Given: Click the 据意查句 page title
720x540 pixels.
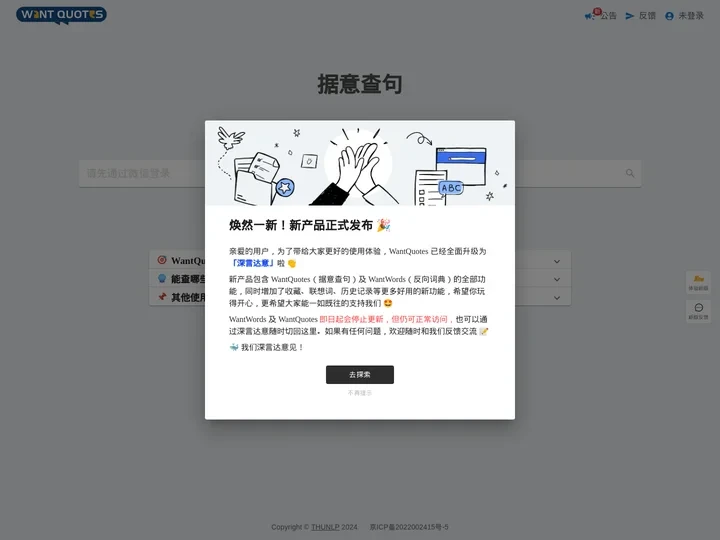Looking at the screenshot, I should [x=360, y=84].
